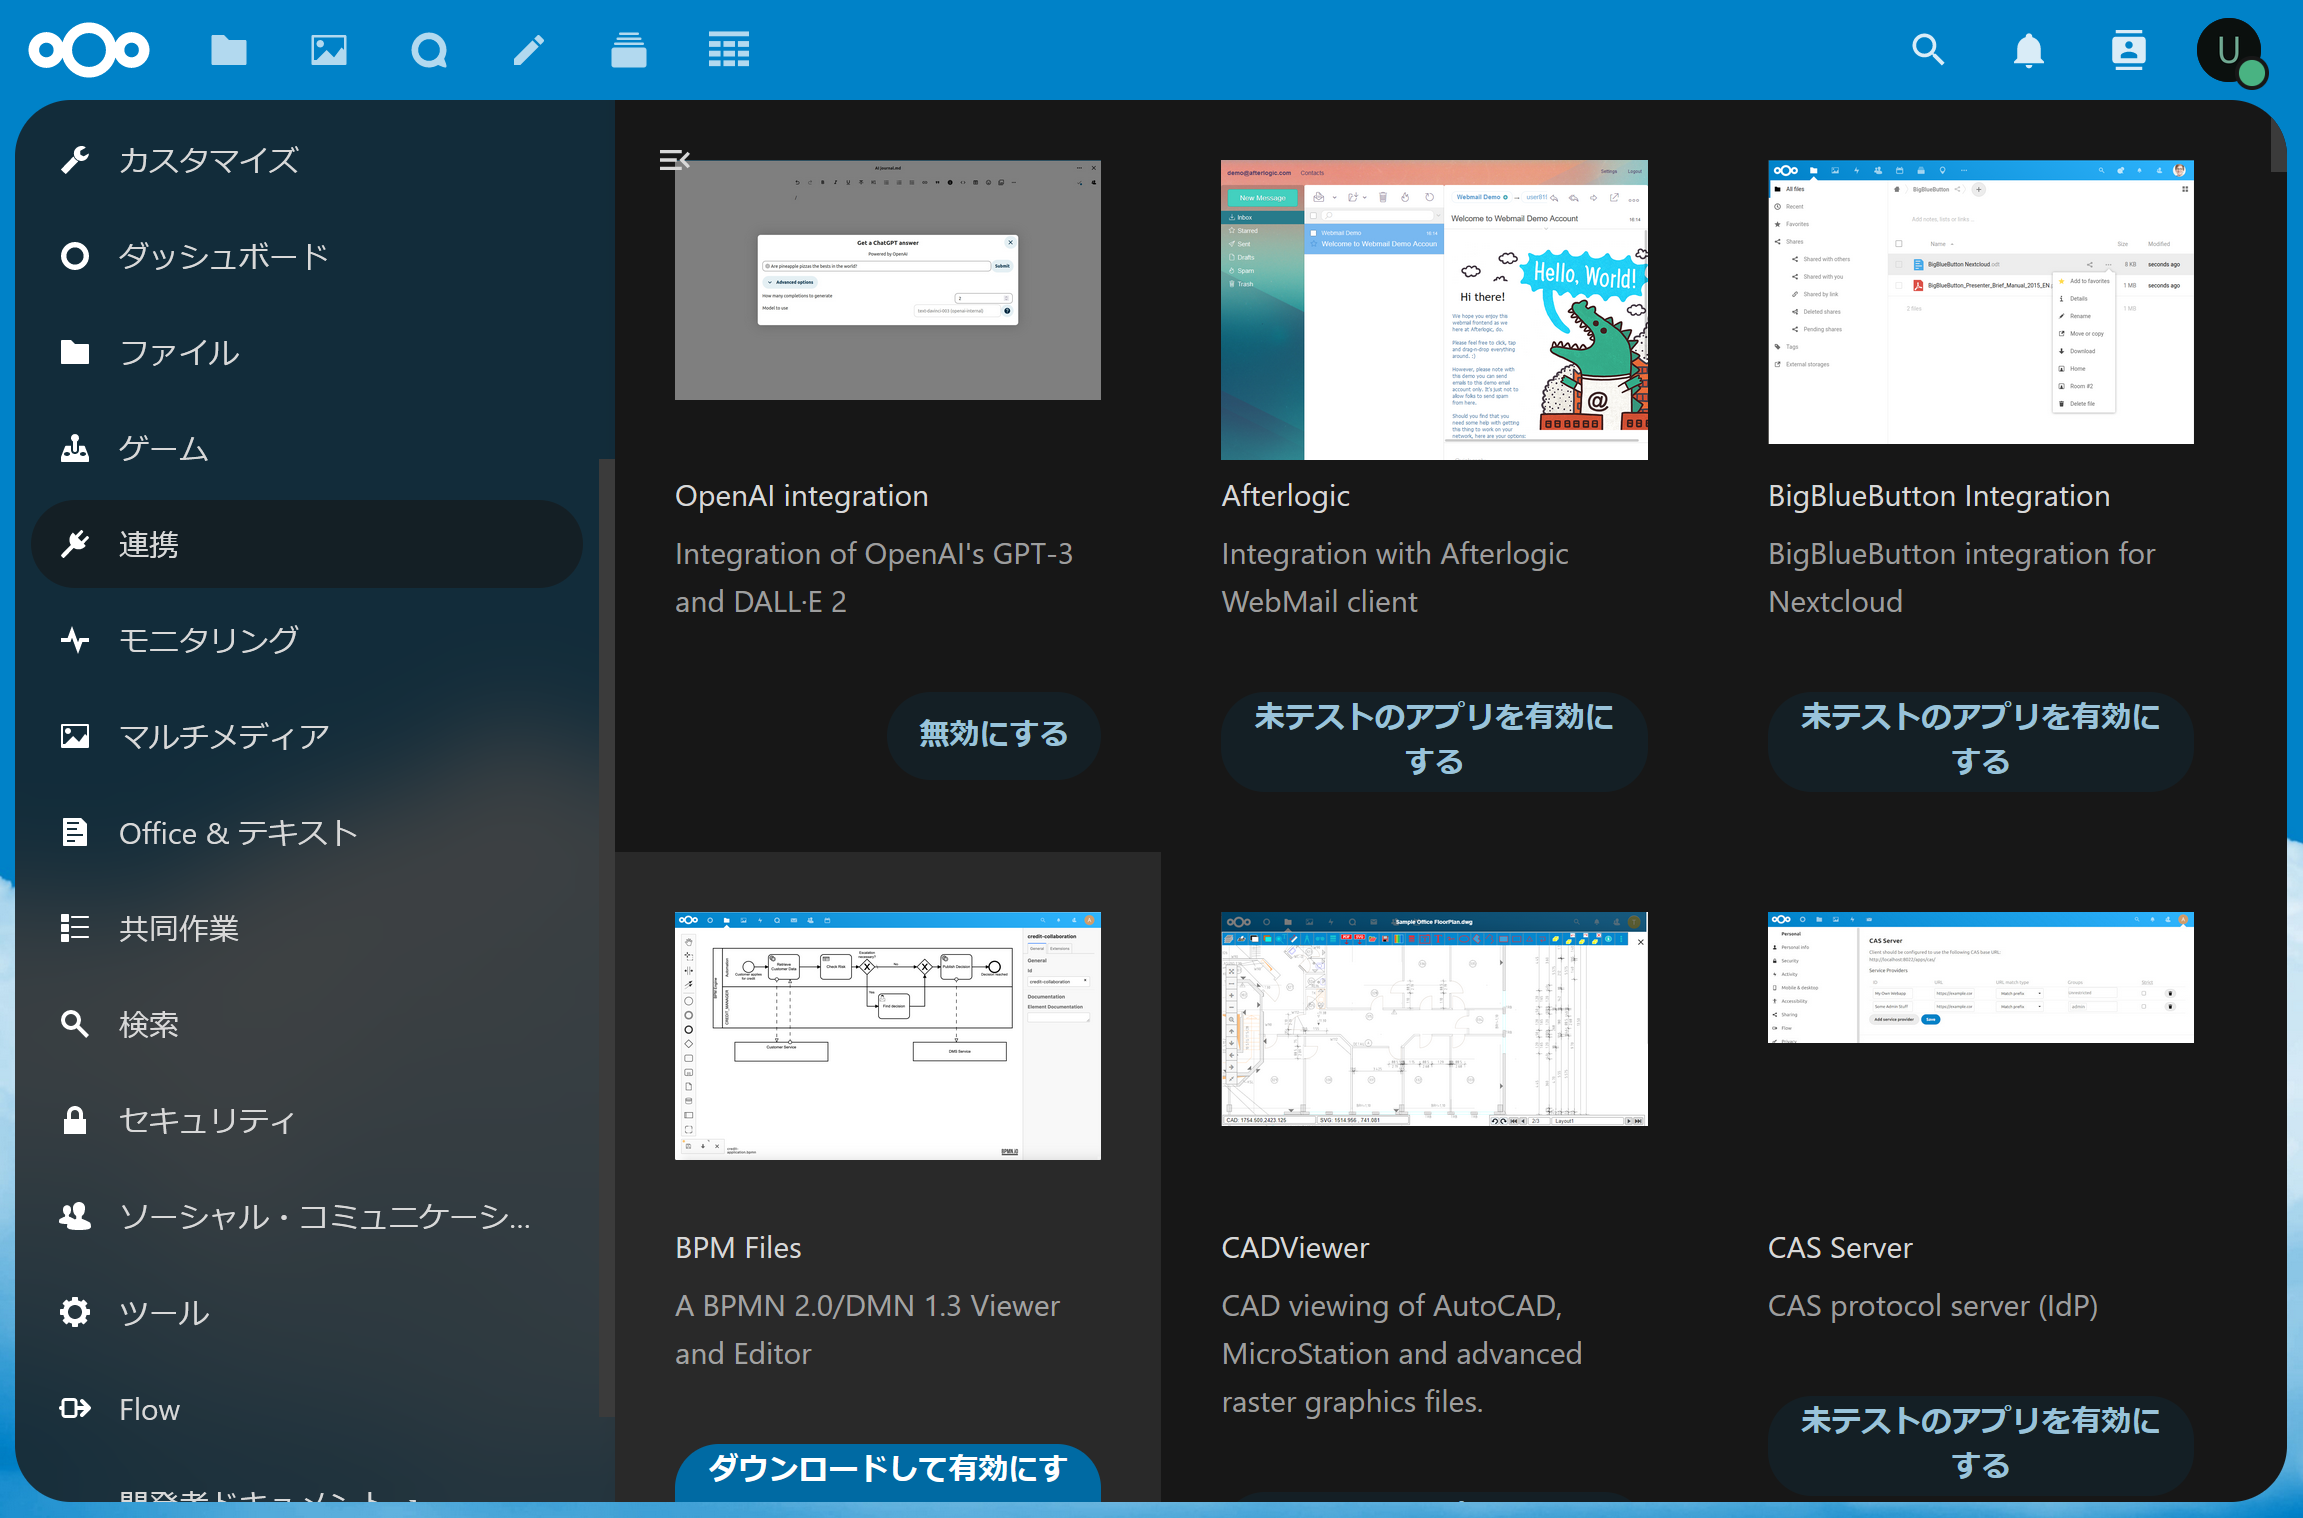The height and width of the screenshot is (1518, 2303).
Task: Open the Office & テキスト category
Action: pyautogui.click(x=307, y=832)
